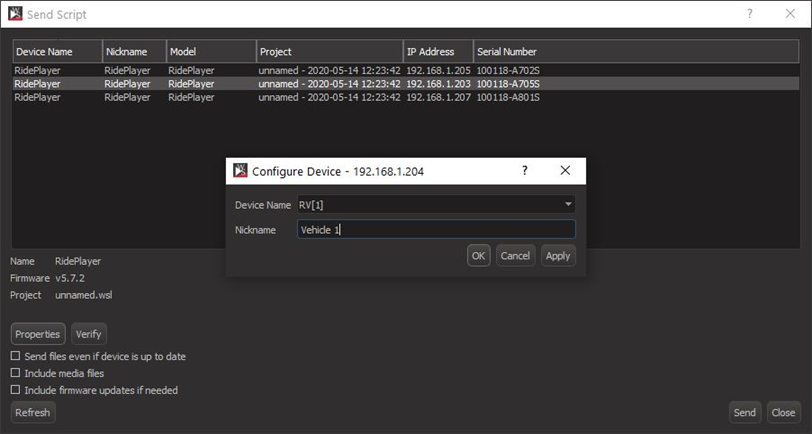Click the Close button in Send Script
812x434 pixels.
[x=783, y=413]
